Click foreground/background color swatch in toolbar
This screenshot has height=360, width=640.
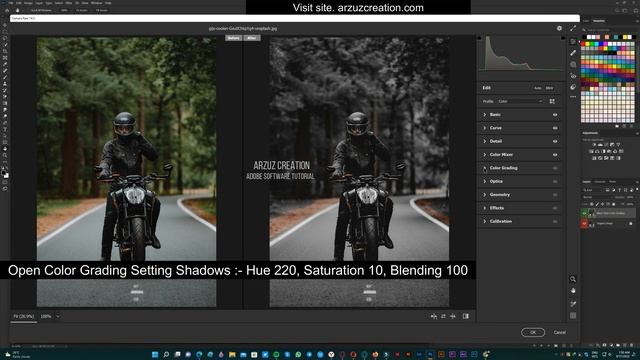5,174
